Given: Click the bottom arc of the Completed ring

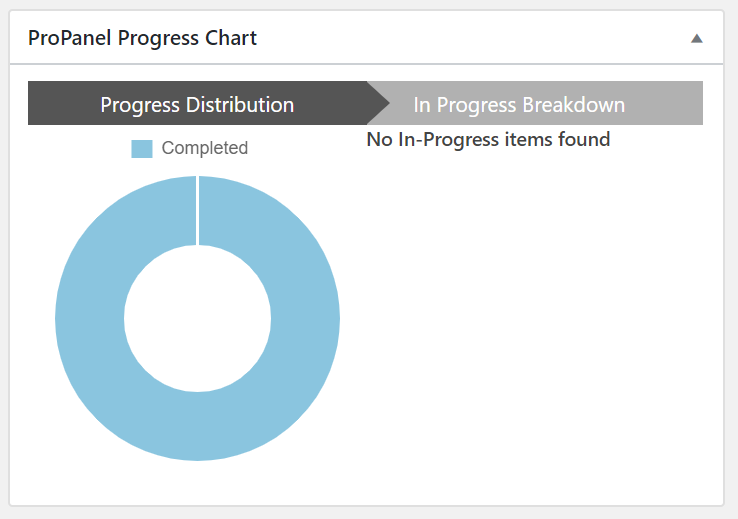Looking at the screenshot, I should coord(198,426).
